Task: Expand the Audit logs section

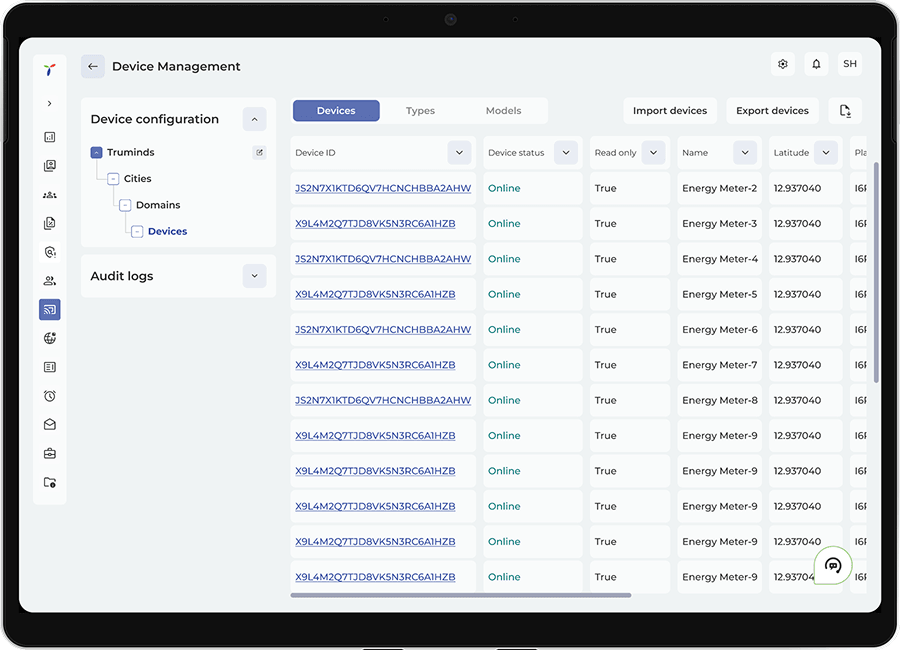Action: [x=254, y=276]
